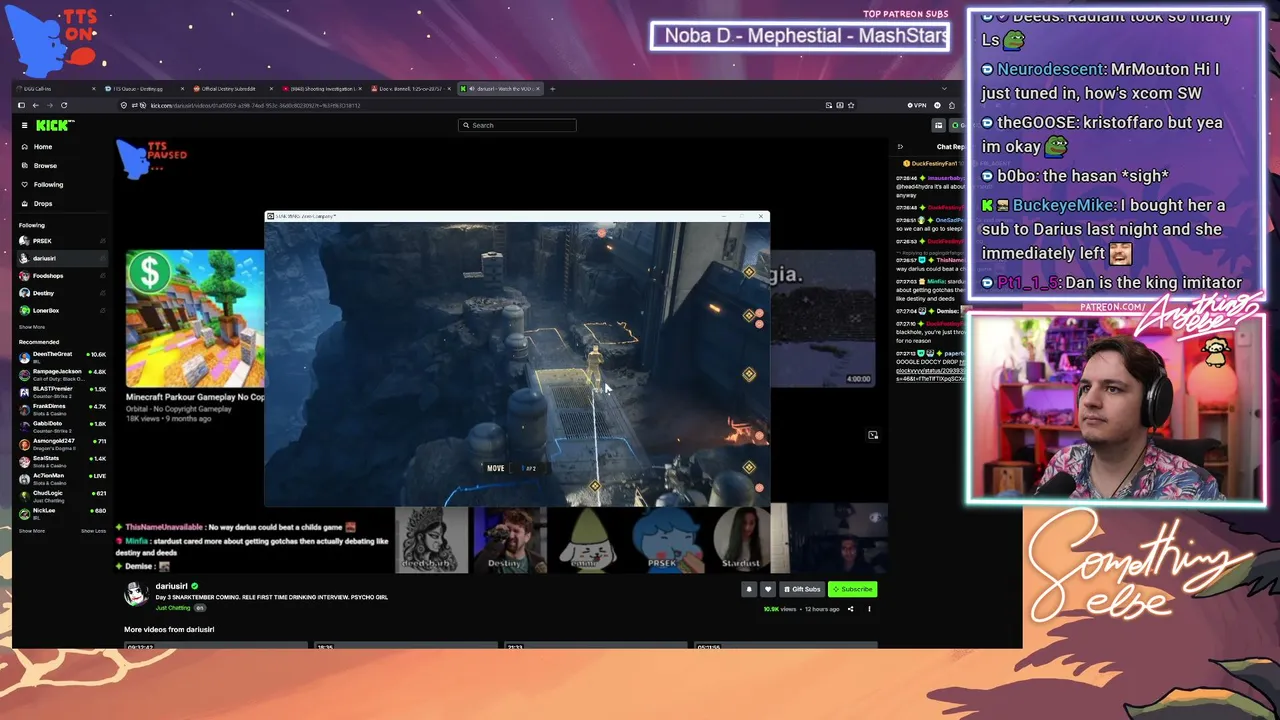Open recommended channel FrankDimes
The width and height of the screenshot is (1280, 720).
tap(62, 408)
